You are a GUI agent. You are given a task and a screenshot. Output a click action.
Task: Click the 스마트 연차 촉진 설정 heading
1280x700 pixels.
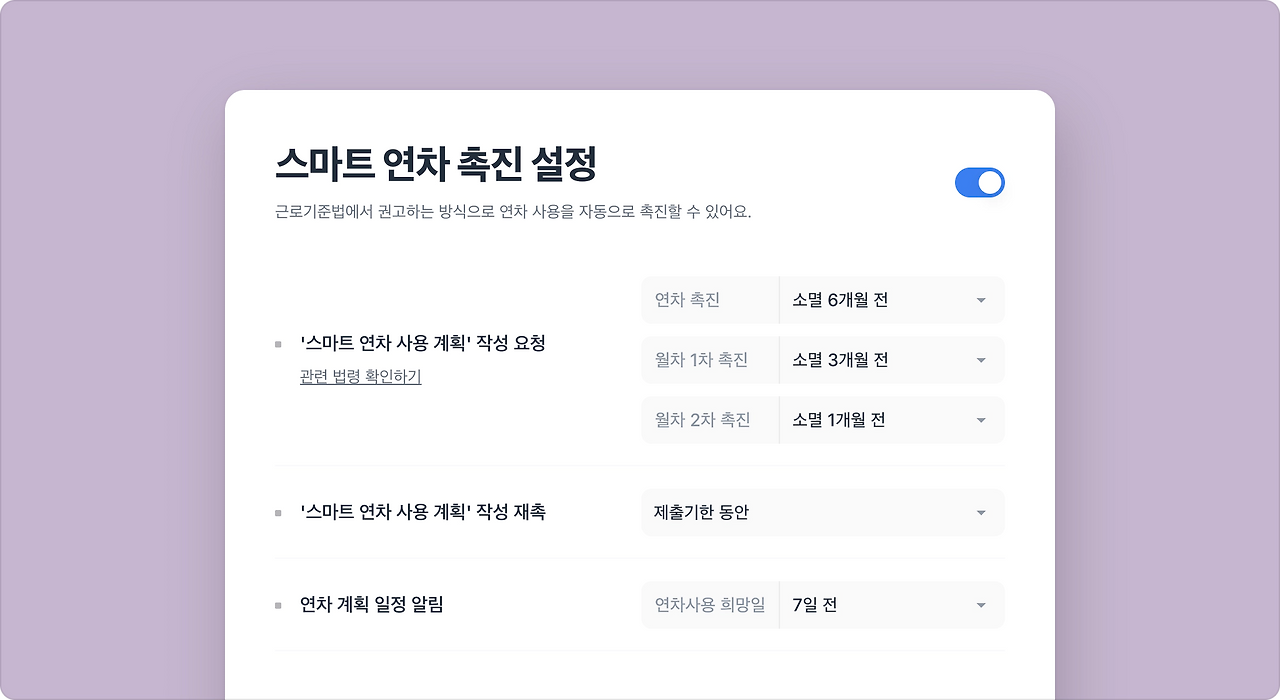click(436, 164)
